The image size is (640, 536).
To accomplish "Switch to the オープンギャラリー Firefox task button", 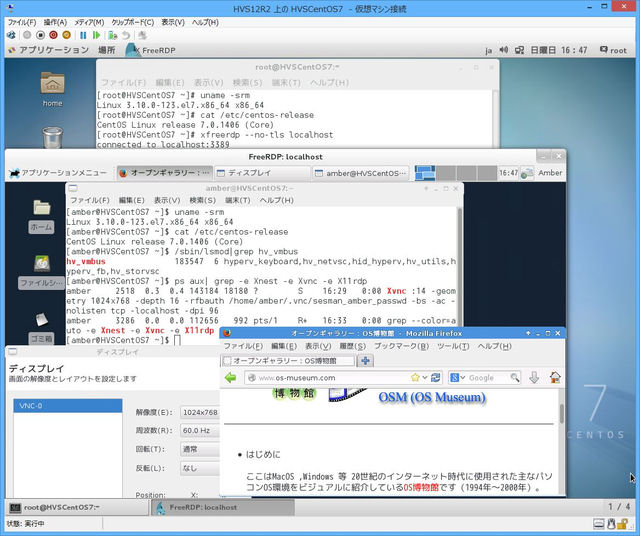I will coord(164,173).
